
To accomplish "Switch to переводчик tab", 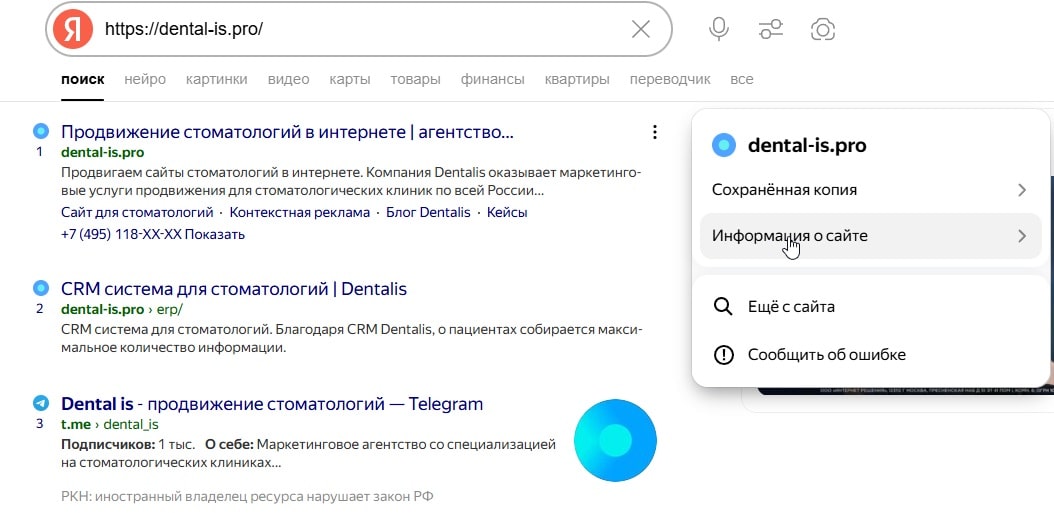I will [670, 79].
